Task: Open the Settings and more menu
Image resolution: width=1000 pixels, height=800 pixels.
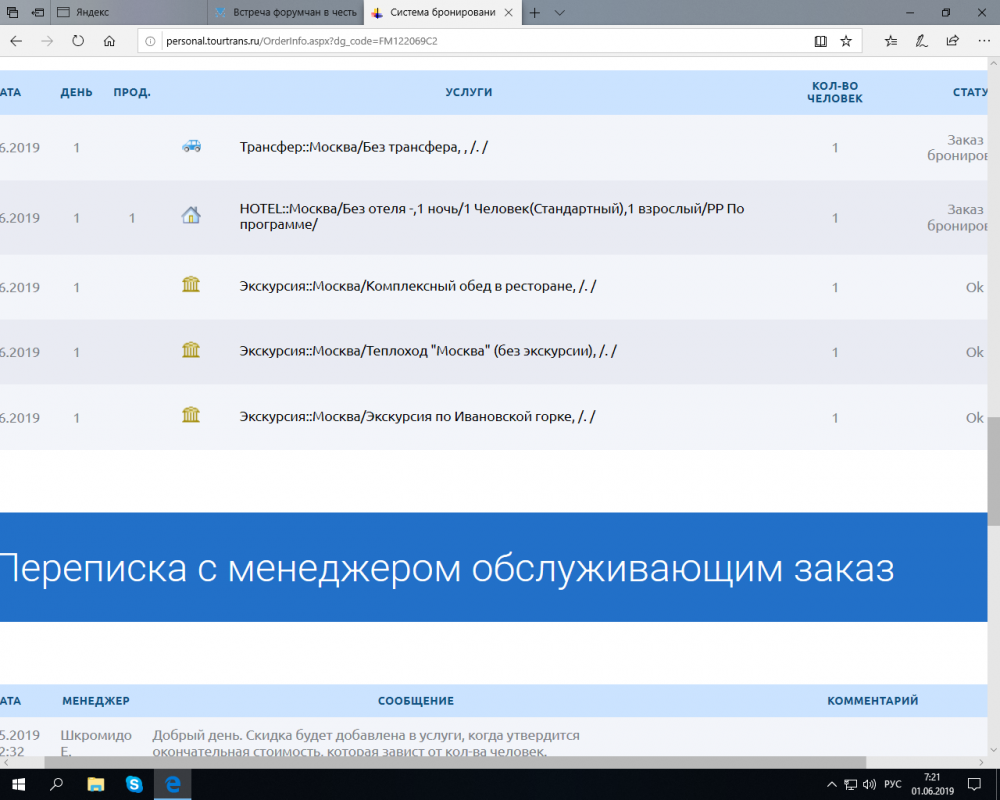Action: coord(982,41)
